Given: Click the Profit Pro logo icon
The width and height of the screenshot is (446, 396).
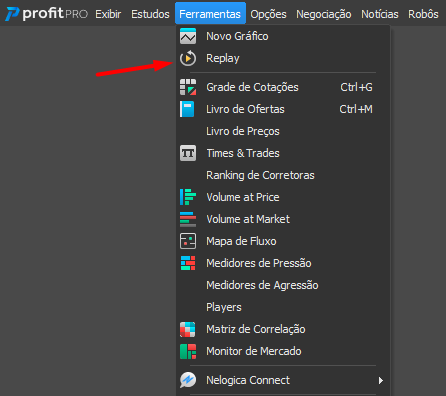Looking at the screenshot, I should 13,14.
